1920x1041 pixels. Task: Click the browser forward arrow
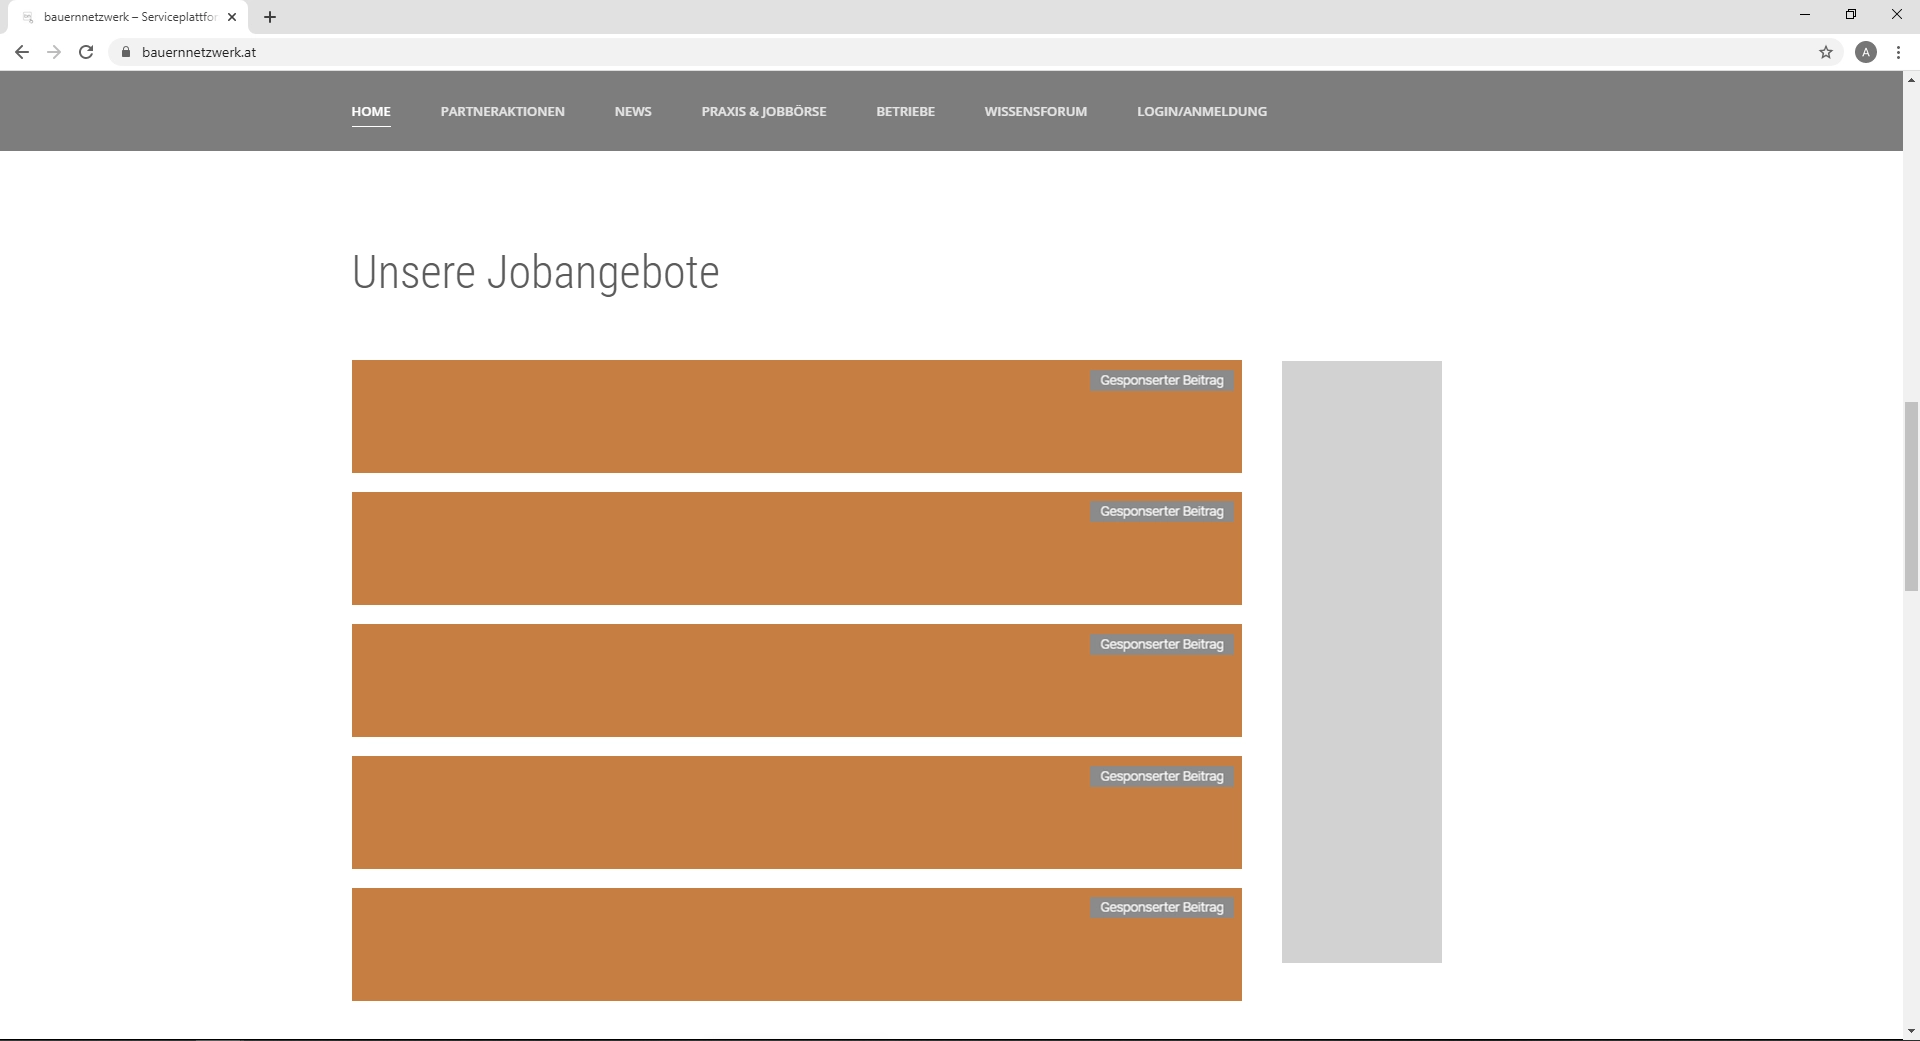coord(54,52)
